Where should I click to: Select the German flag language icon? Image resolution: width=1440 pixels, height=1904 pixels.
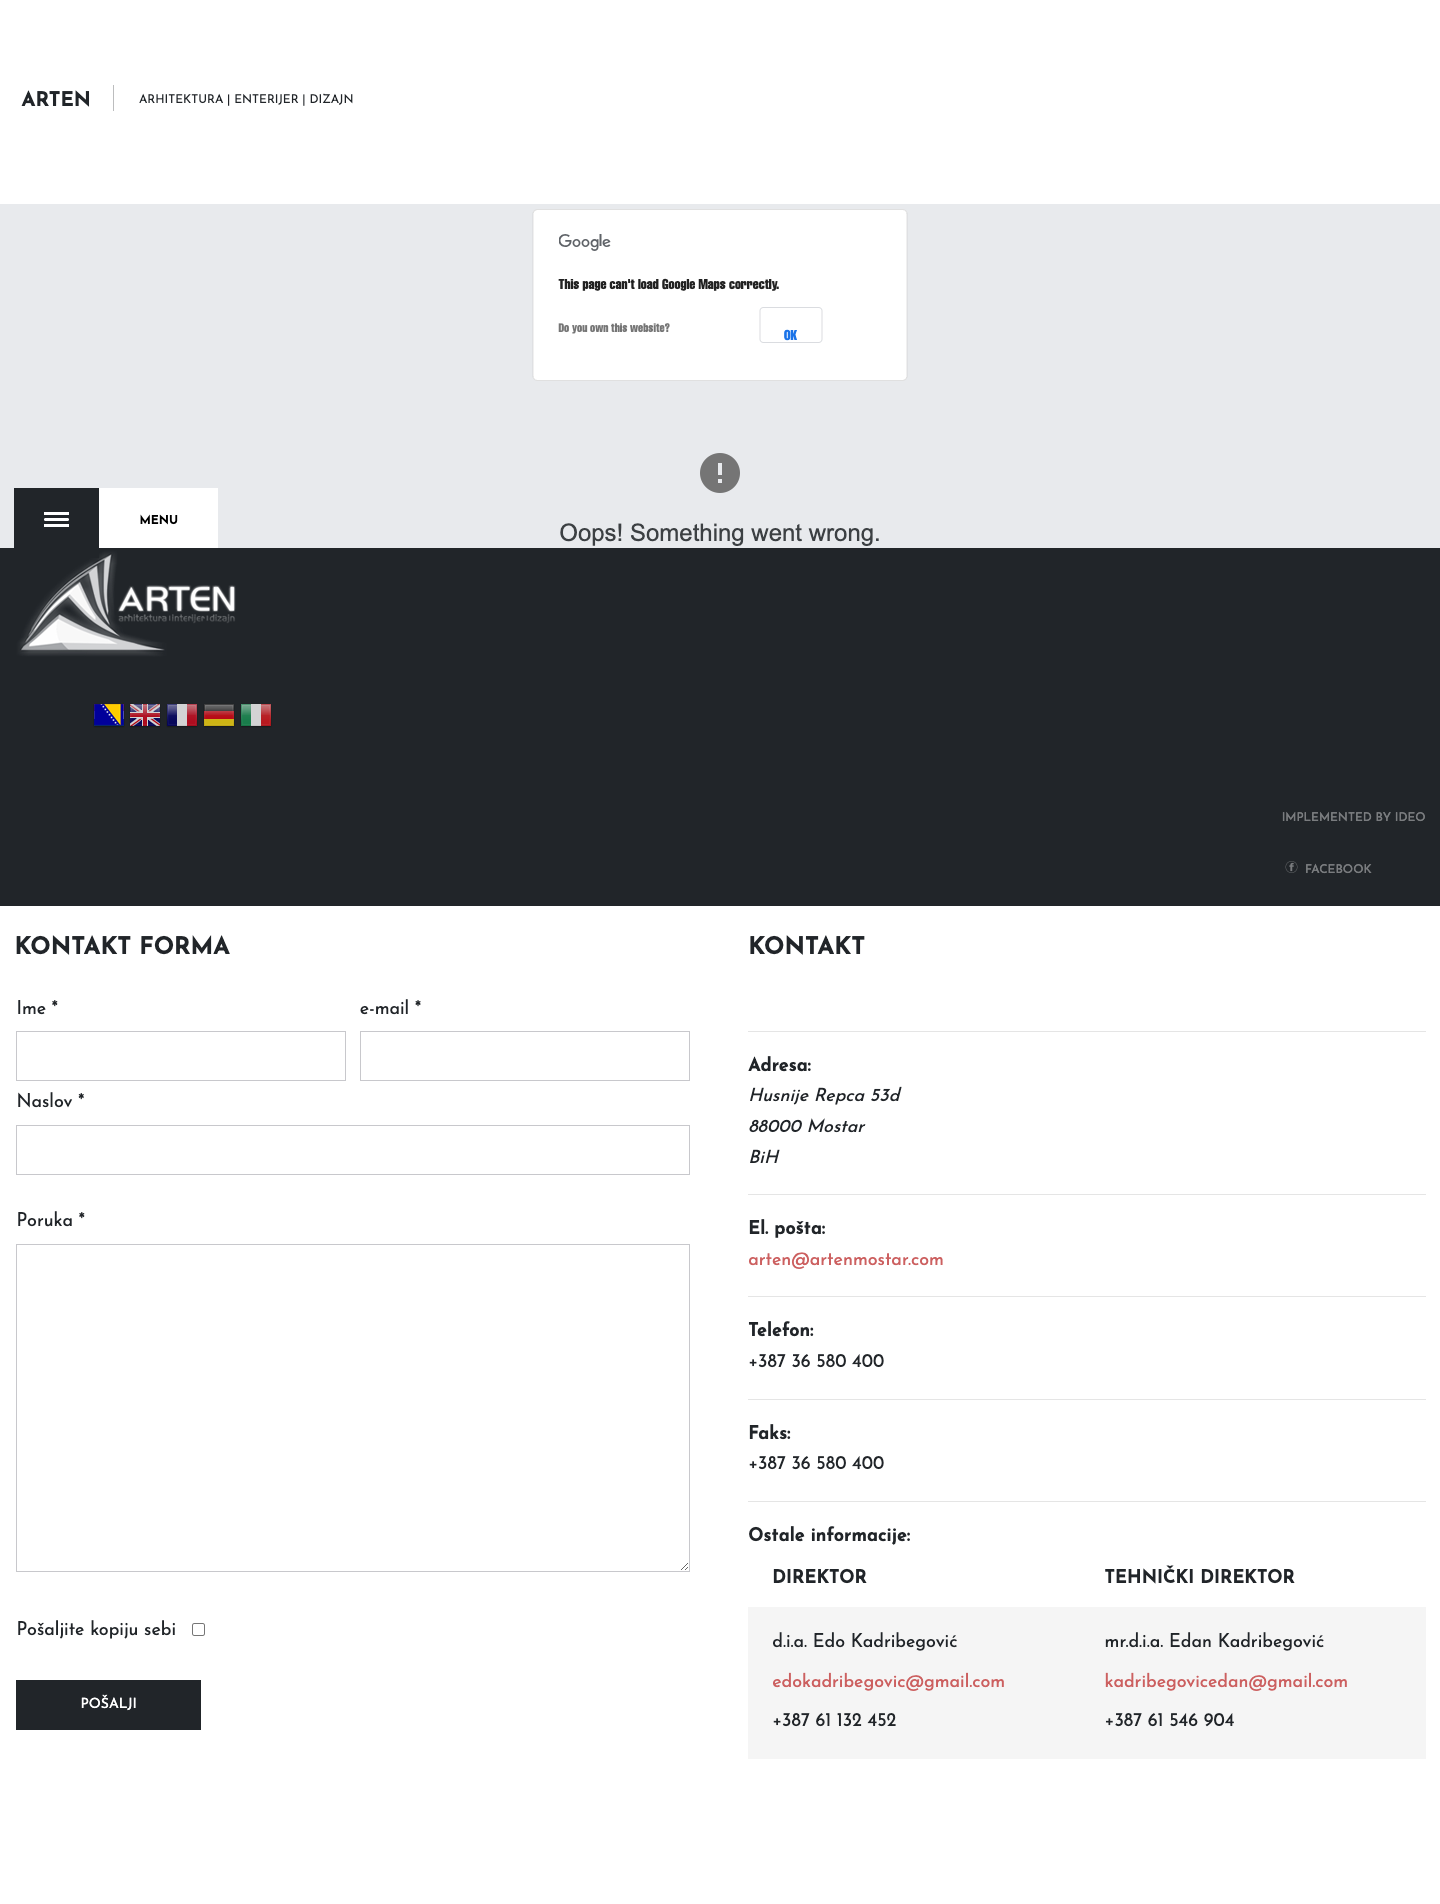[x=219, y=715]
